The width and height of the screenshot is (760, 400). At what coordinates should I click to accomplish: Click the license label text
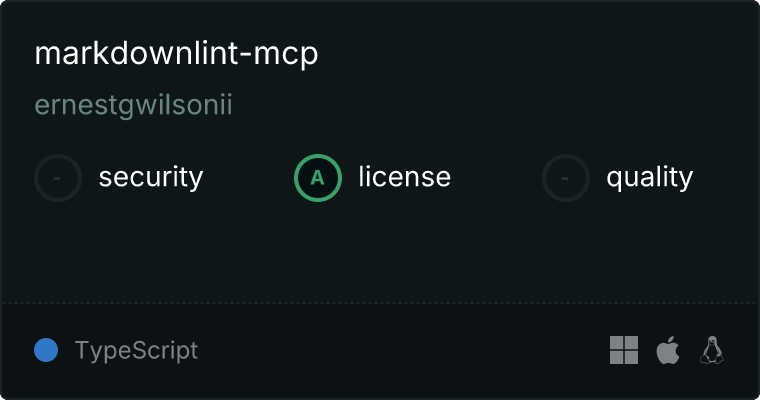tap(405, 176)
